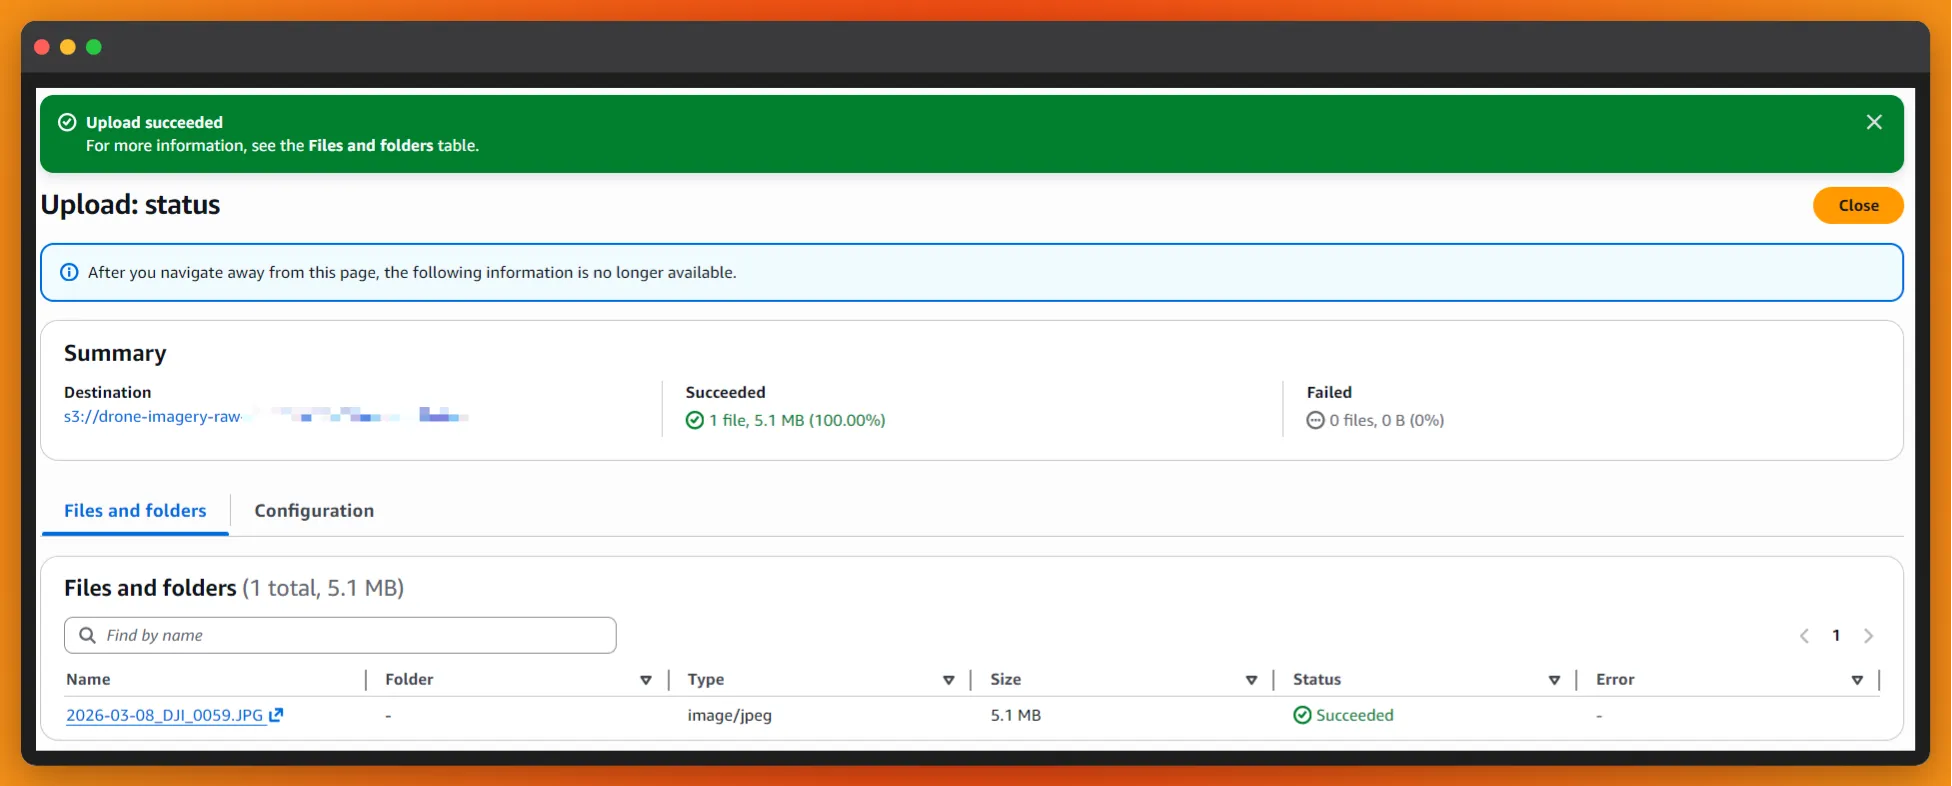This screenshot has height=786, width=1952.
Task: Sort by the Type column arrow
Action: click(x=949, y=680)
